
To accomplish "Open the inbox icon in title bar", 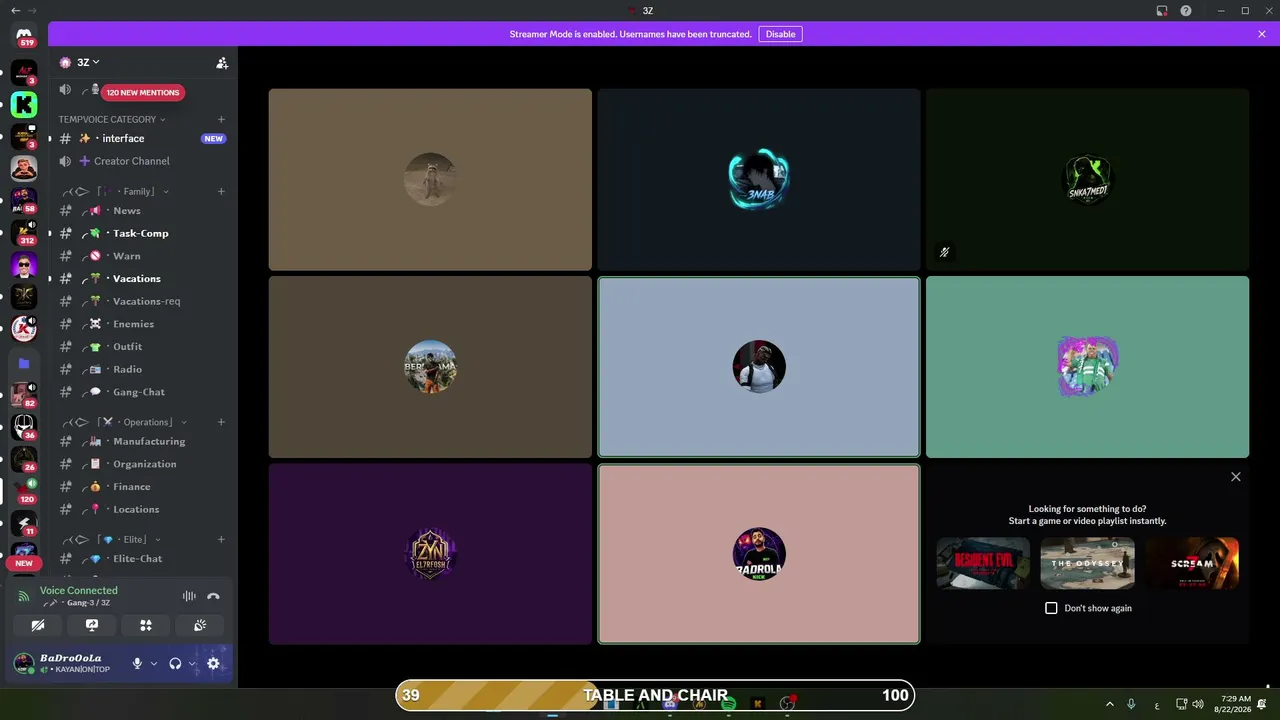I will pyautogui.click(x=1162, y=10).
